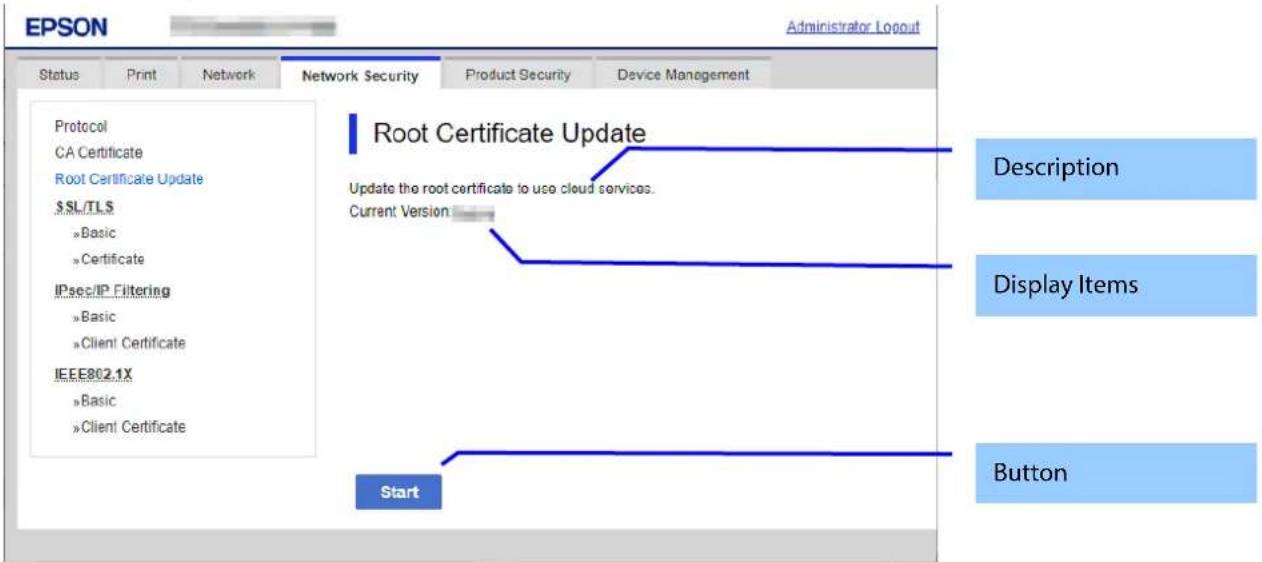Open Client Certificate under IEEE802.1X
Viewport: 1262px width, 562px height.
(x=129, y=427)
